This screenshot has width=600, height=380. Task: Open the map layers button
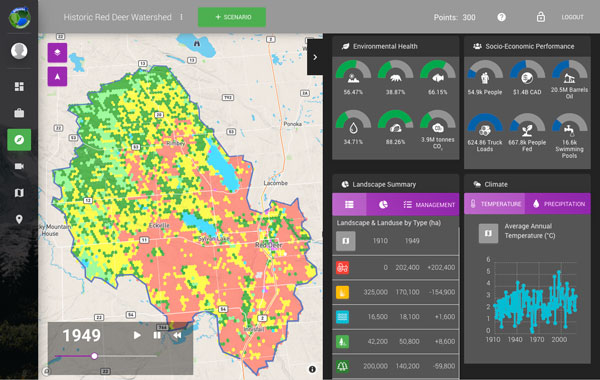click(x=57, y=52)
